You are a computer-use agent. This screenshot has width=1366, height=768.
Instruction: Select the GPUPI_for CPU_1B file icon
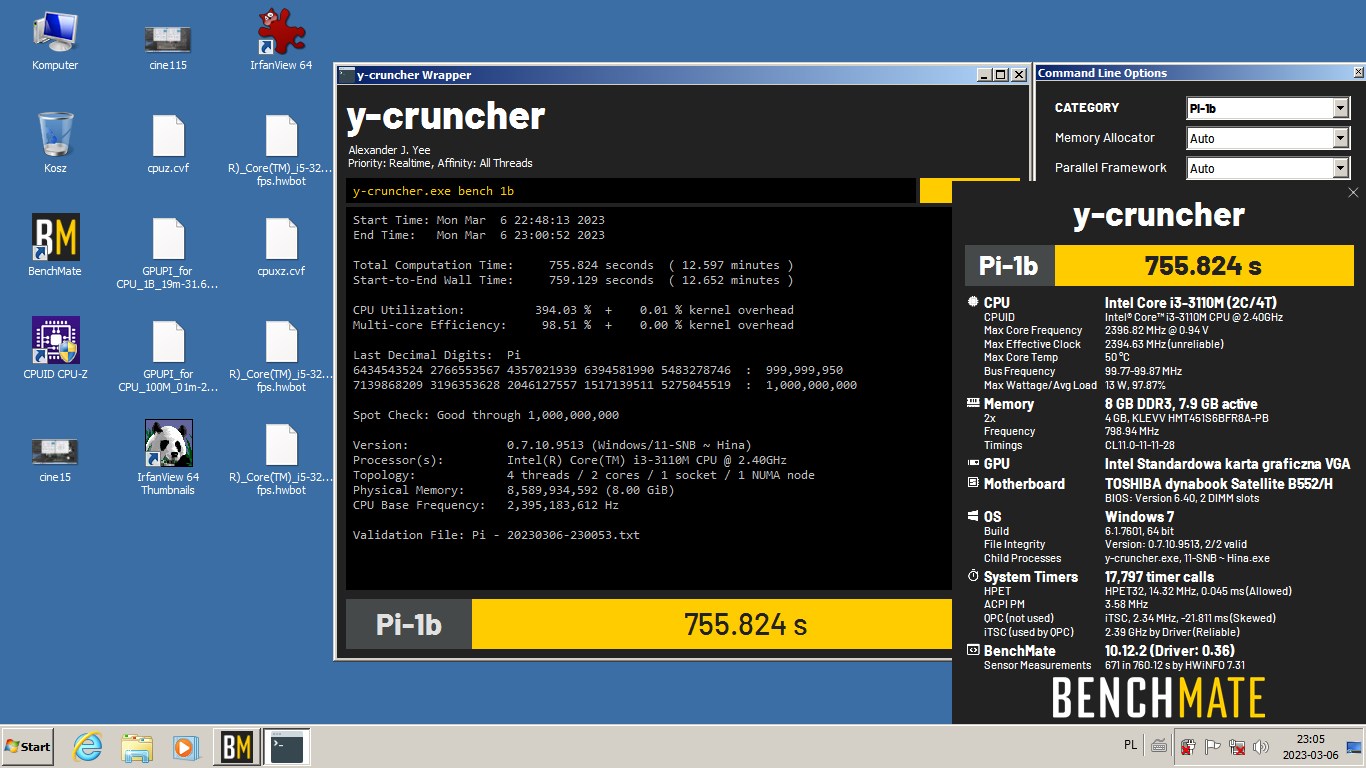(168, 253)
